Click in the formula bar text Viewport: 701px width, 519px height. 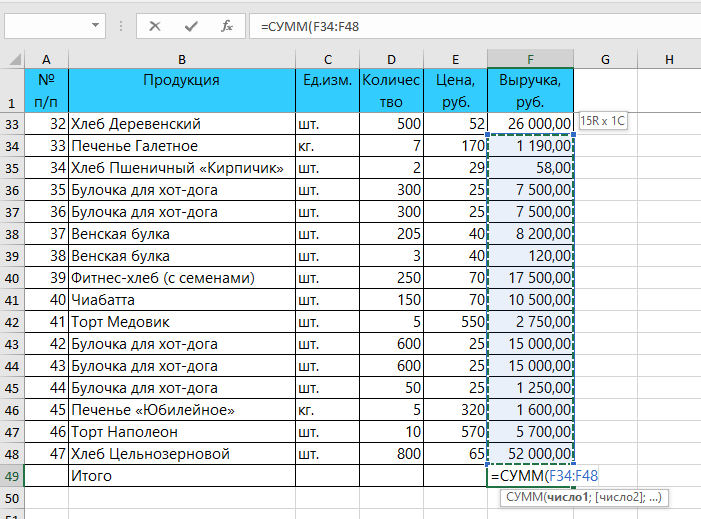coord(310,26)
